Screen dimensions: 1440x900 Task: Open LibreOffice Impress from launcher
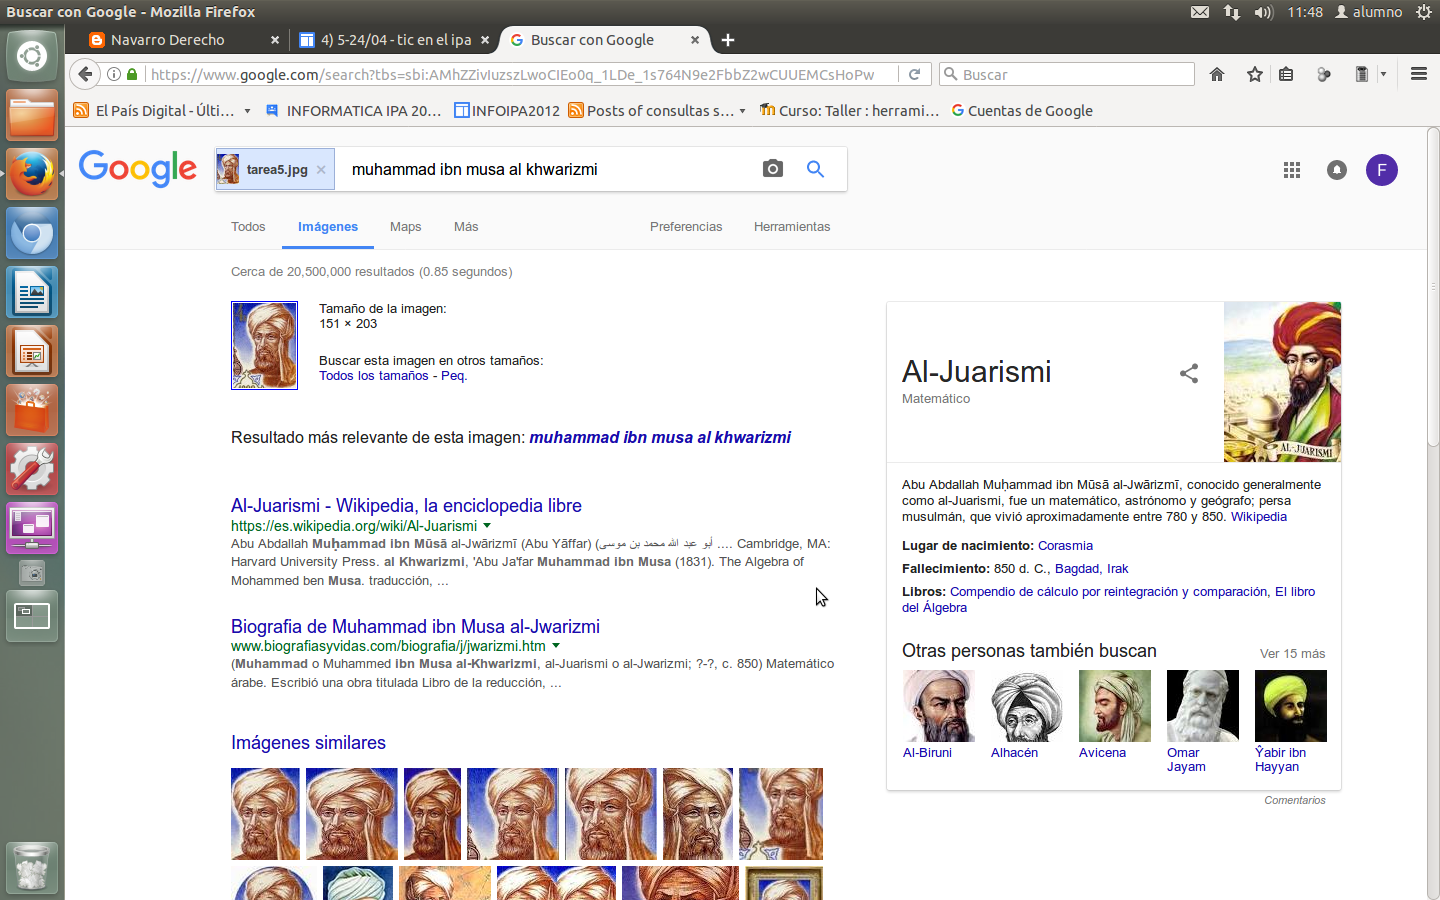pyautogui.click(x=32, y=352)
